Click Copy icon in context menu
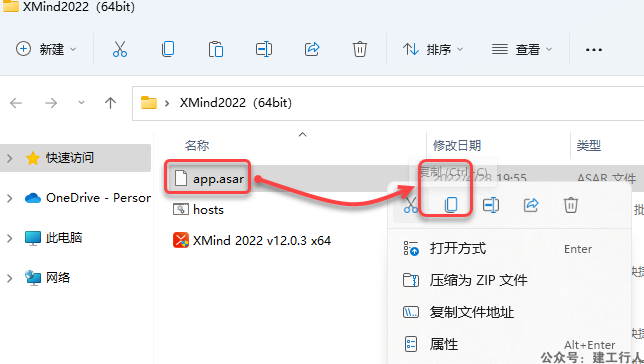 451,205
